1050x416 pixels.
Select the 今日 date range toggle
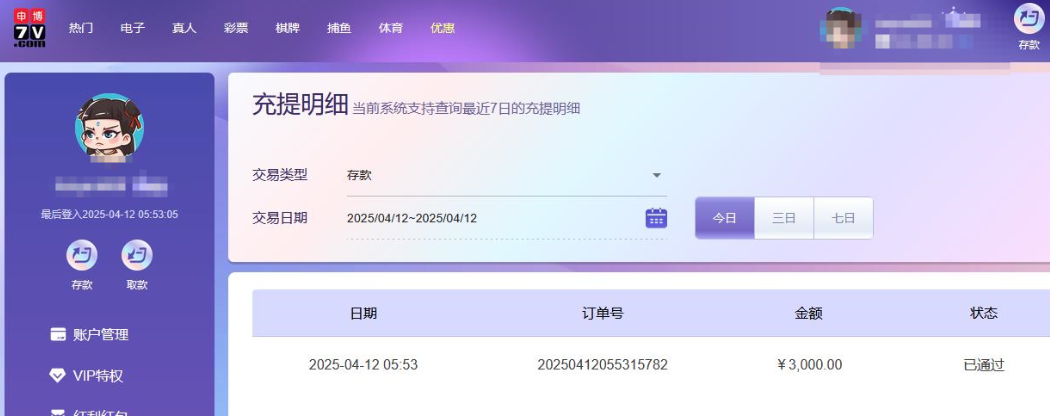click(x=724, y=218)
